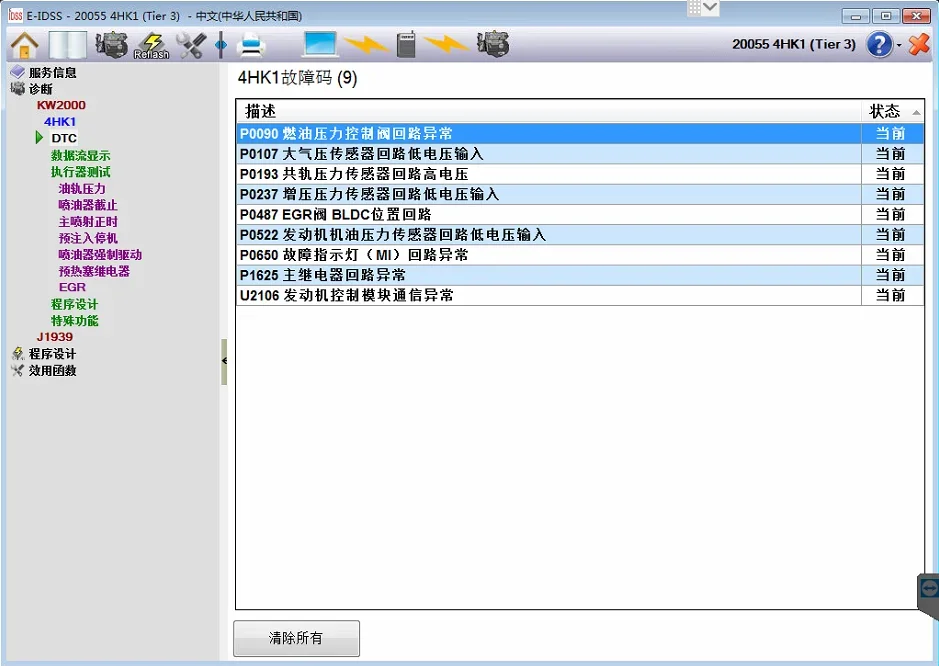Sort by the 描述 column header

(549, 111)
